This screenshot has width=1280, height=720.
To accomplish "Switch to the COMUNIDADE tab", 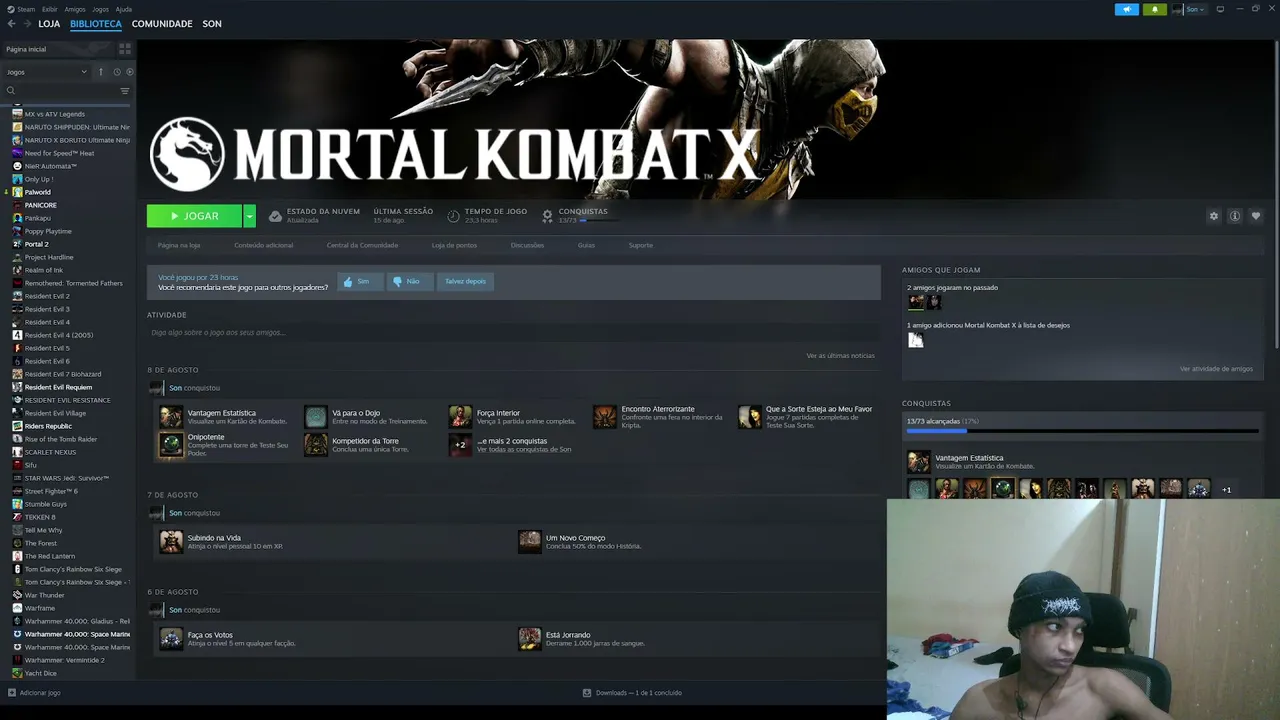I will 162,24.
